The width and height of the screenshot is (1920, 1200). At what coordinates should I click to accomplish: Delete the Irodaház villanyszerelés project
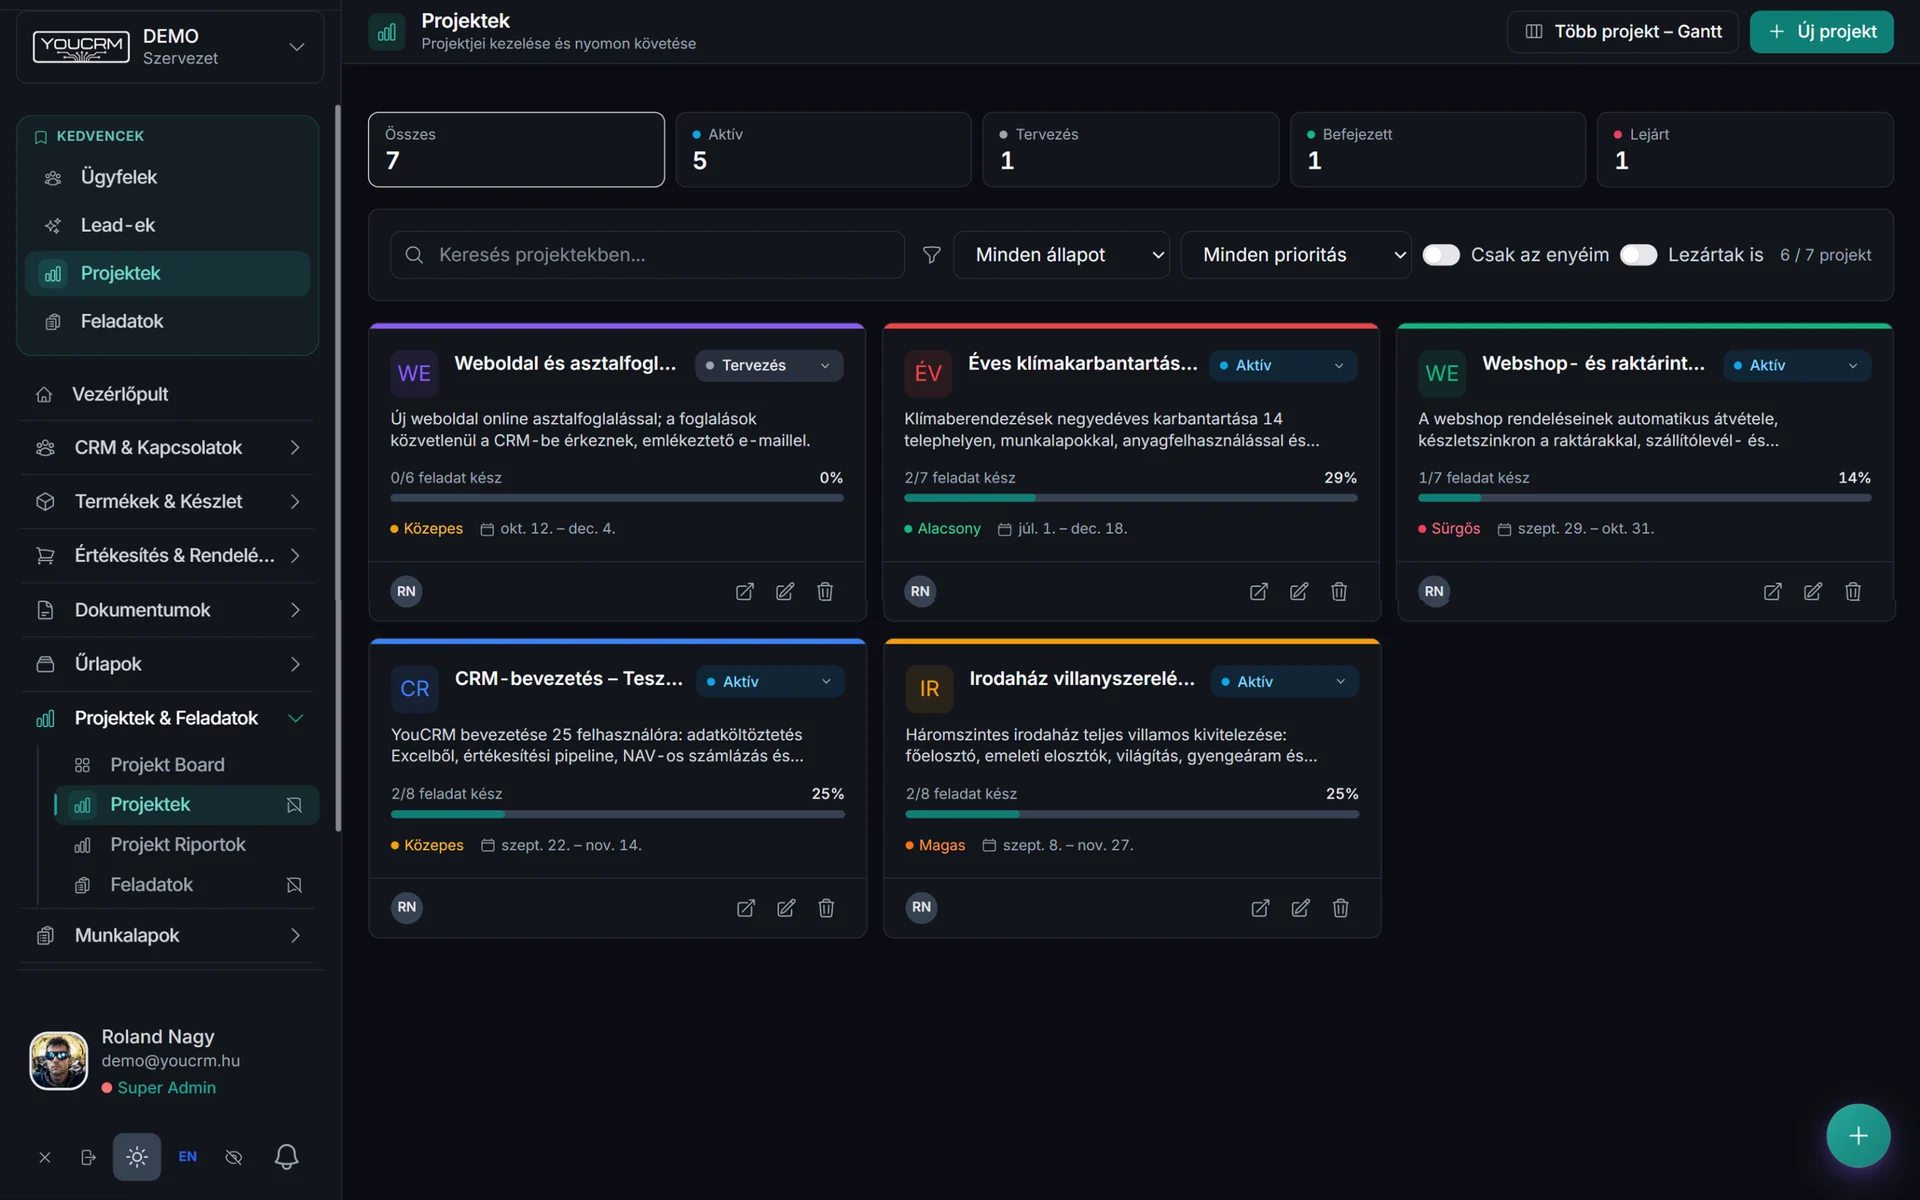coord(1340,908)
